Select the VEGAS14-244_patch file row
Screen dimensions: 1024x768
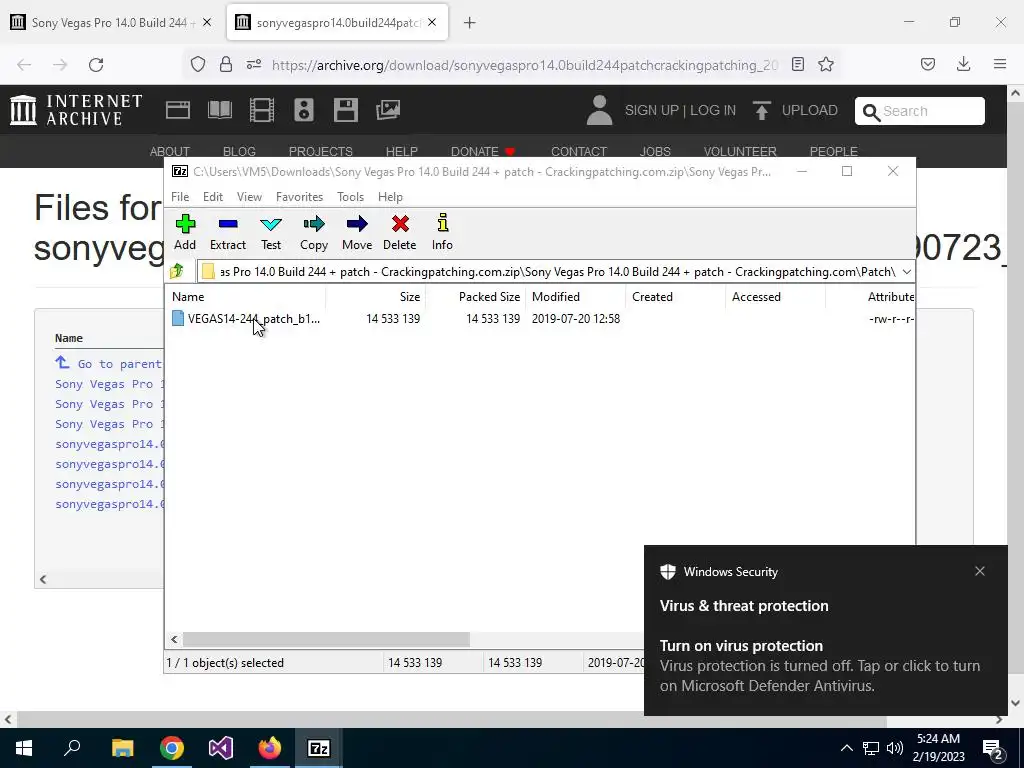(541, 319)
